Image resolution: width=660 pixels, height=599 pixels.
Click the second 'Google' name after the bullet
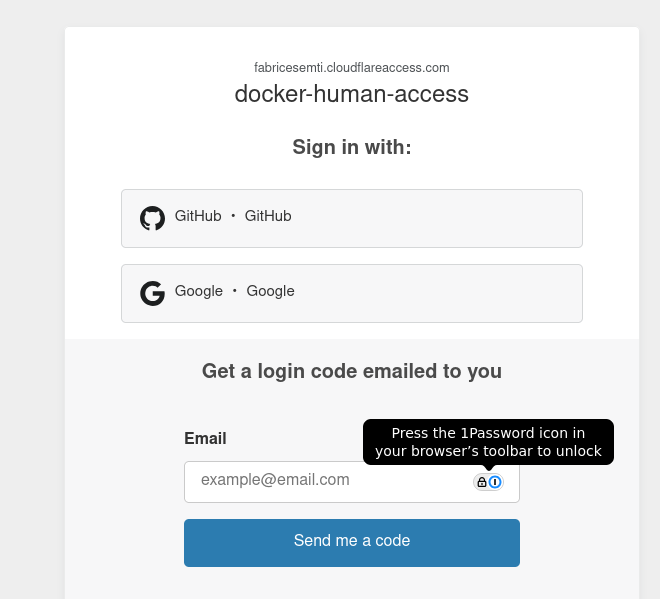[270, 291]
